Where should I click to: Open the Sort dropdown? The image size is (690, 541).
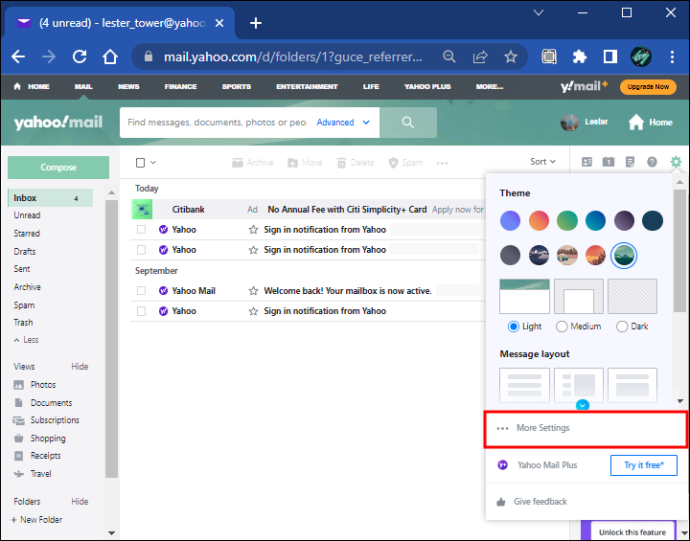pos(543,162)
